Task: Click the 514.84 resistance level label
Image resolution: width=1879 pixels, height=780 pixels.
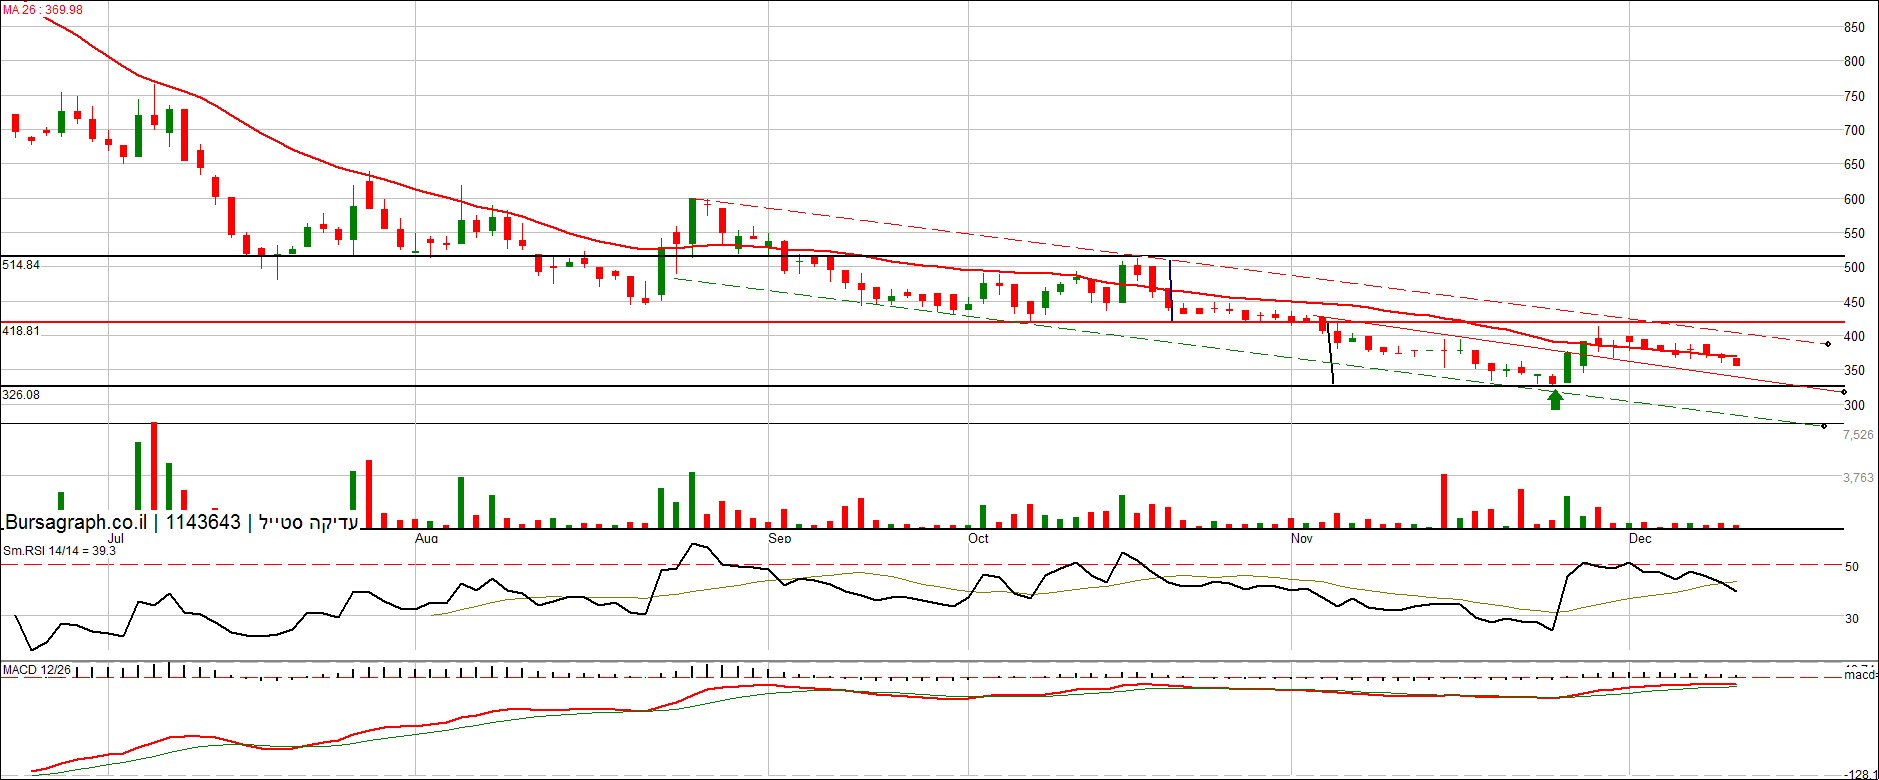Action: (x=21, y=265)
